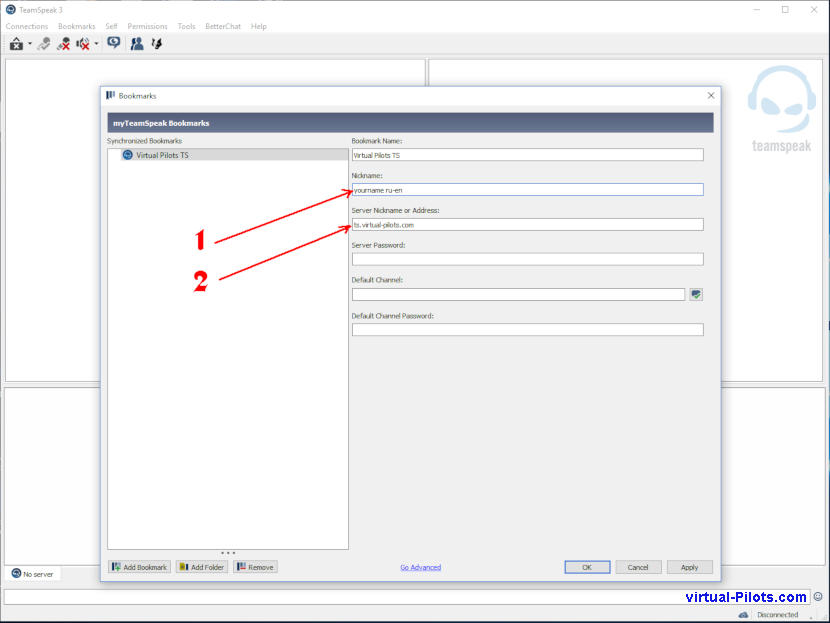The width and height of the screenshot is (830, 623).
Task: Click the default channel picker icon
Action: coord(696,294)
